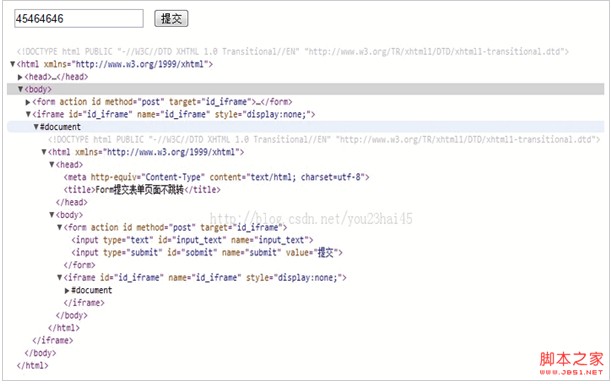This screenshot has width=611, height=384.
Task: Click the text field containing 45464646
Action: [79, 18]
